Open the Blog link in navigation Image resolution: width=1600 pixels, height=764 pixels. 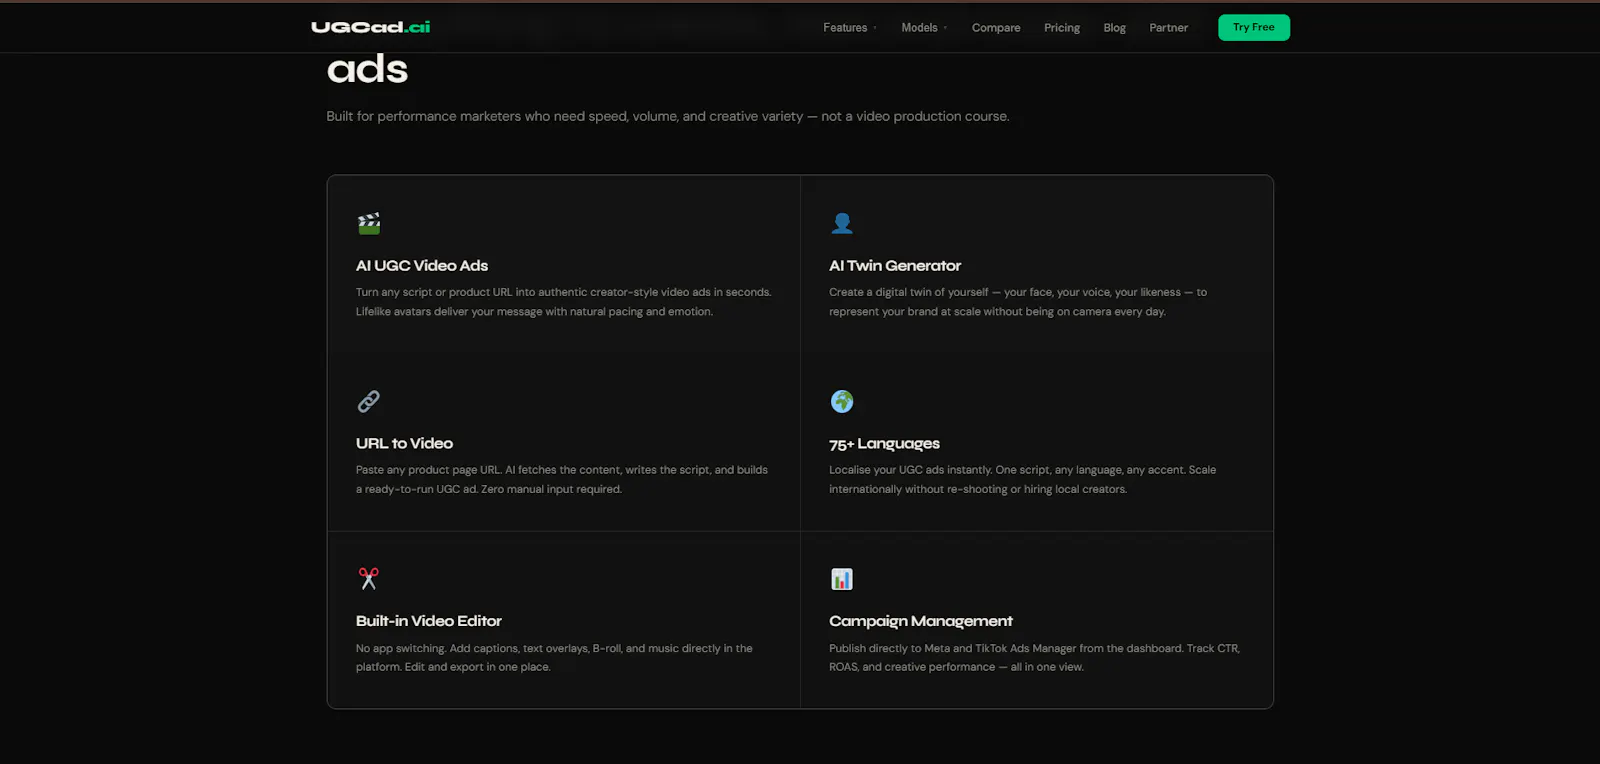(1114, 28)
